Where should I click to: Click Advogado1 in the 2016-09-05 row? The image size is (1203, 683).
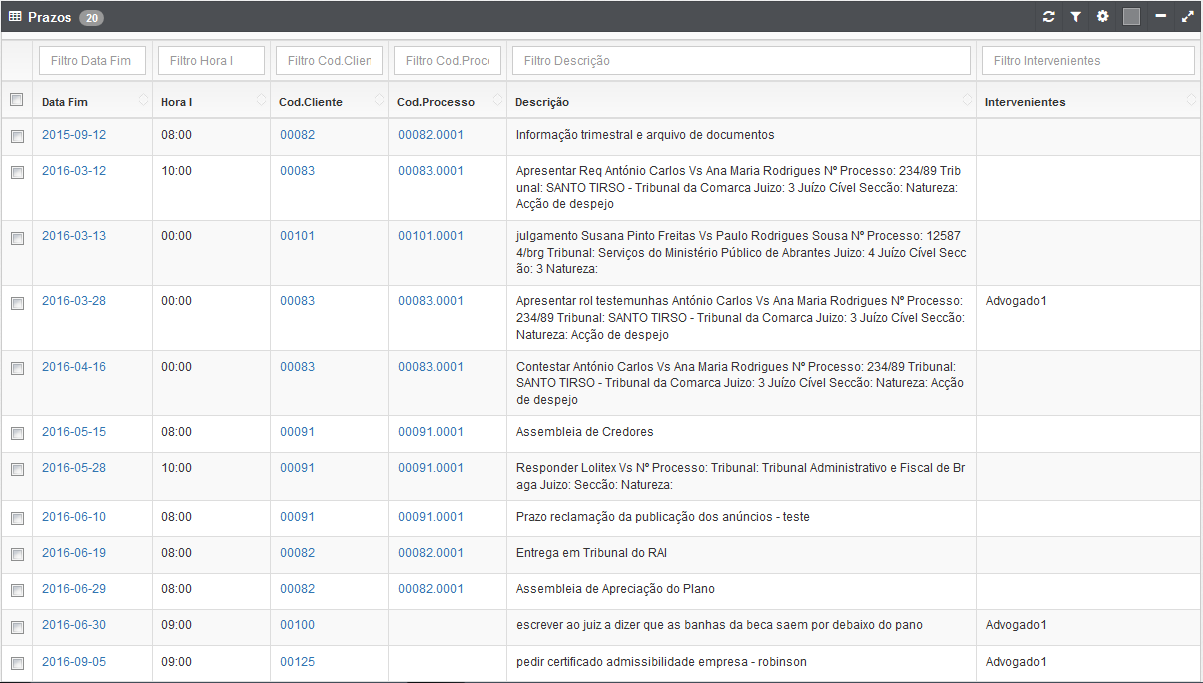point(1016,662)
